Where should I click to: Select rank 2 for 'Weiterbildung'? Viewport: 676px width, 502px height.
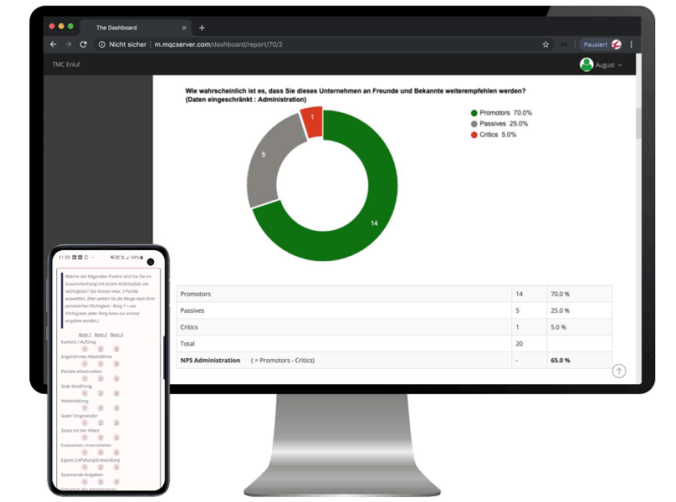100,408
